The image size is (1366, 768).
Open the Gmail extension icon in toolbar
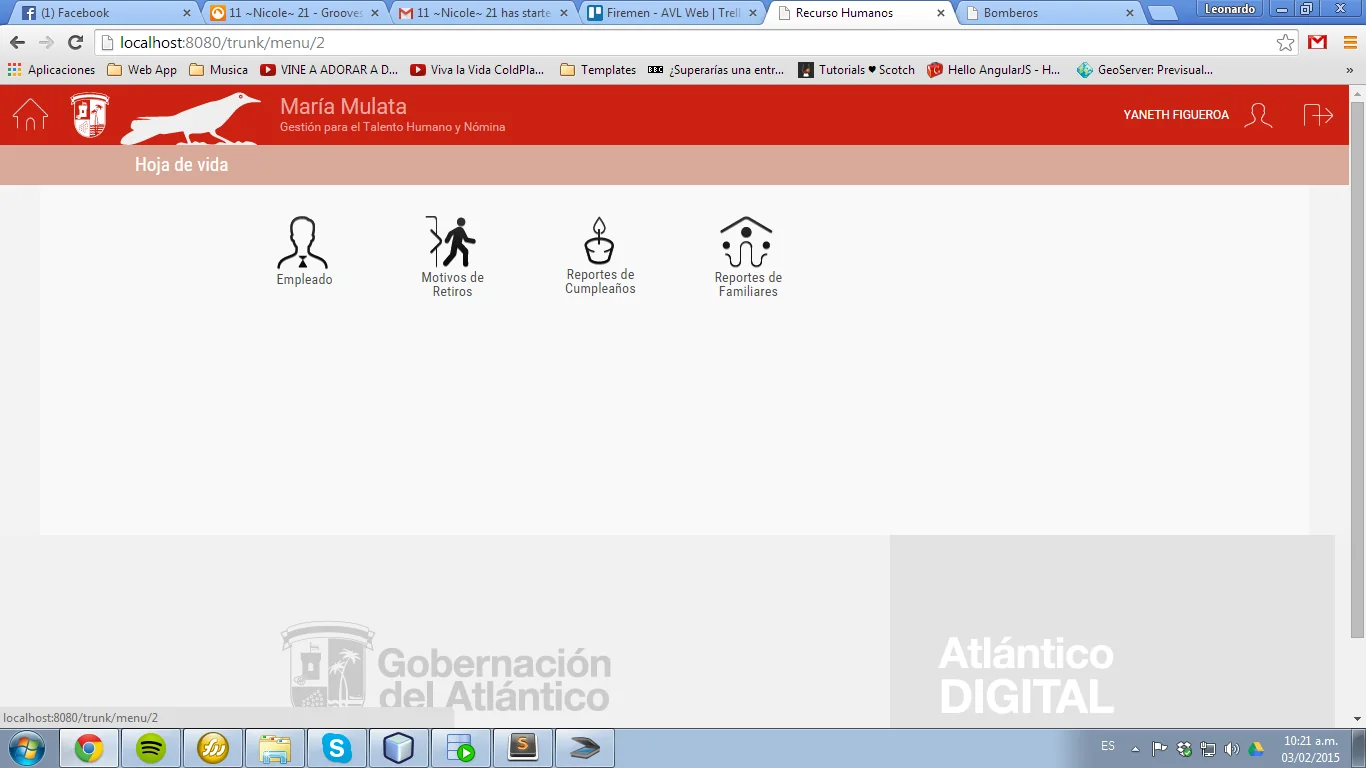[1318, 42]
